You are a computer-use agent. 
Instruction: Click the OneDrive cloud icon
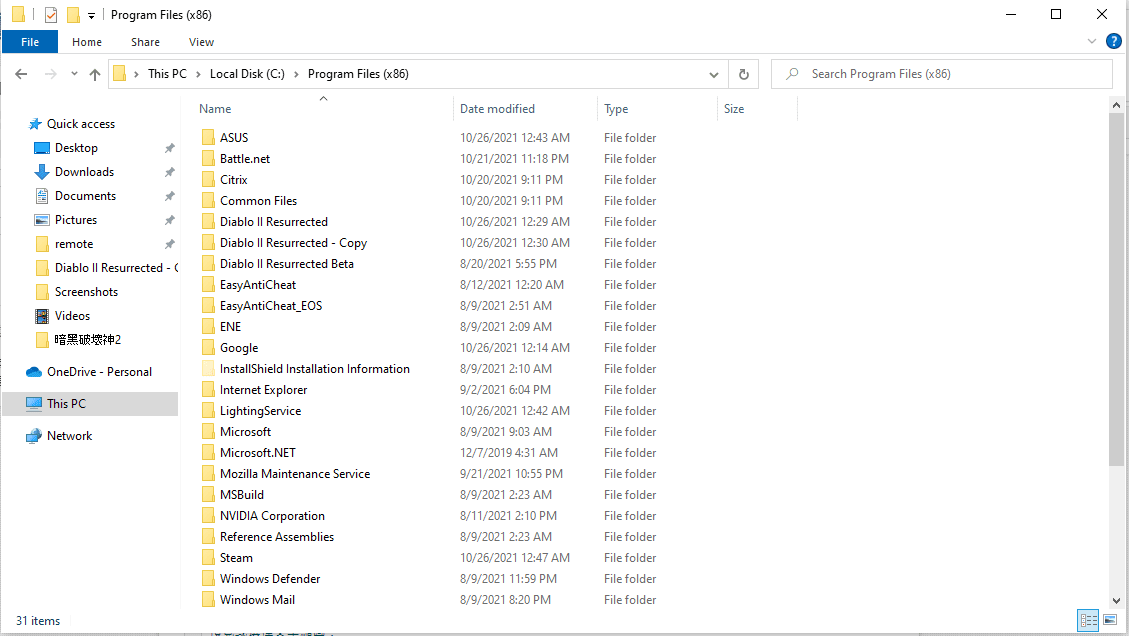34,372
